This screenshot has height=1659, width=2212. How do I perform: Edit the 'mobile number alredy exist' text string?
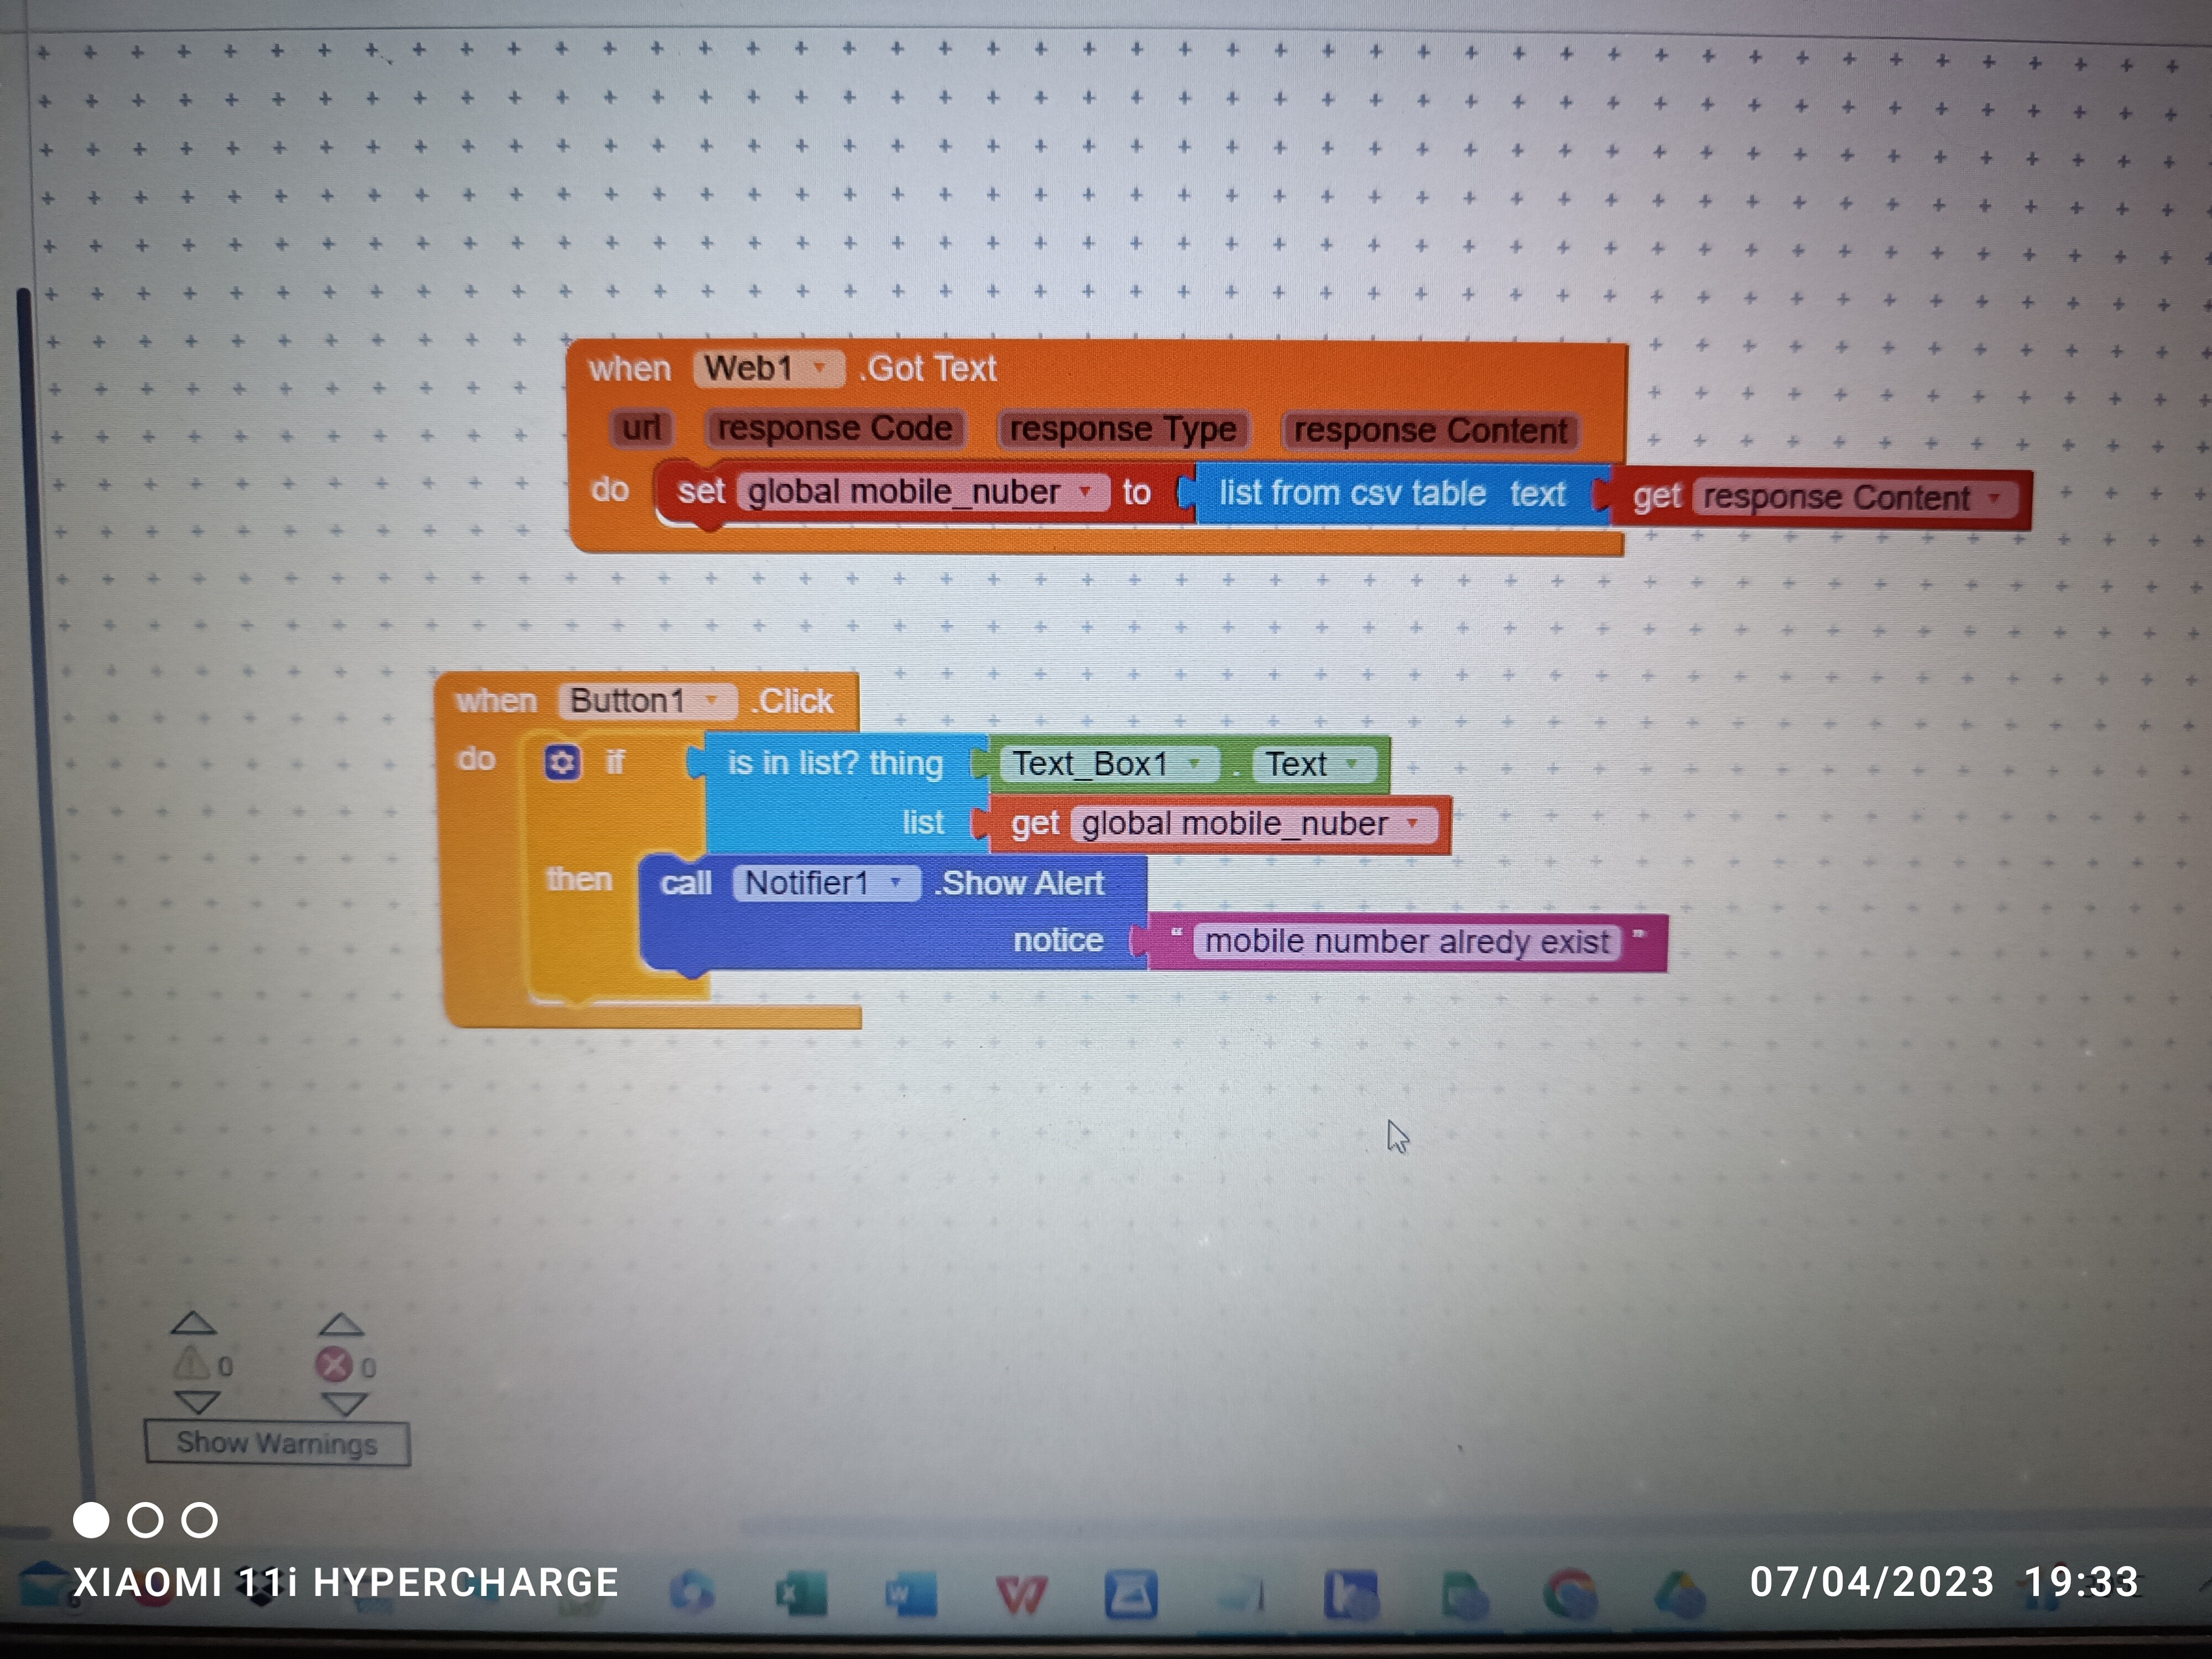[1406, 942]
